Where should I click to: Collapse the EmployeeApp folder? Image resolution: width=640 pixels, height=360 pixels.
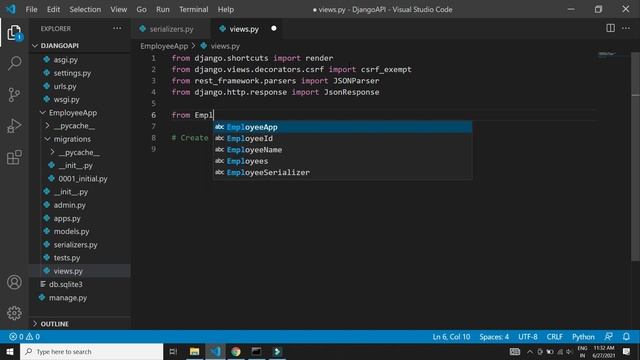tap(42, 113)
